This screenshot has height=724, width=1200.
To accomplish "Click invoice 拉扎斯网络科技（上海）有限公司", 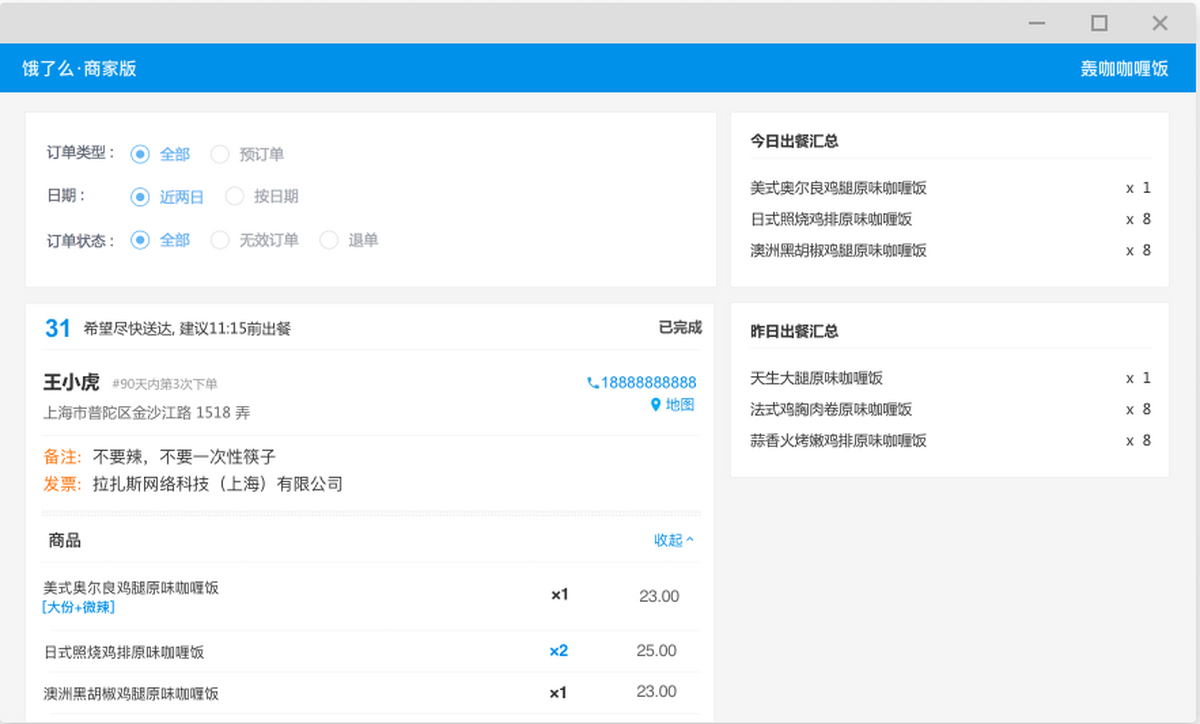I will point(218,485).
